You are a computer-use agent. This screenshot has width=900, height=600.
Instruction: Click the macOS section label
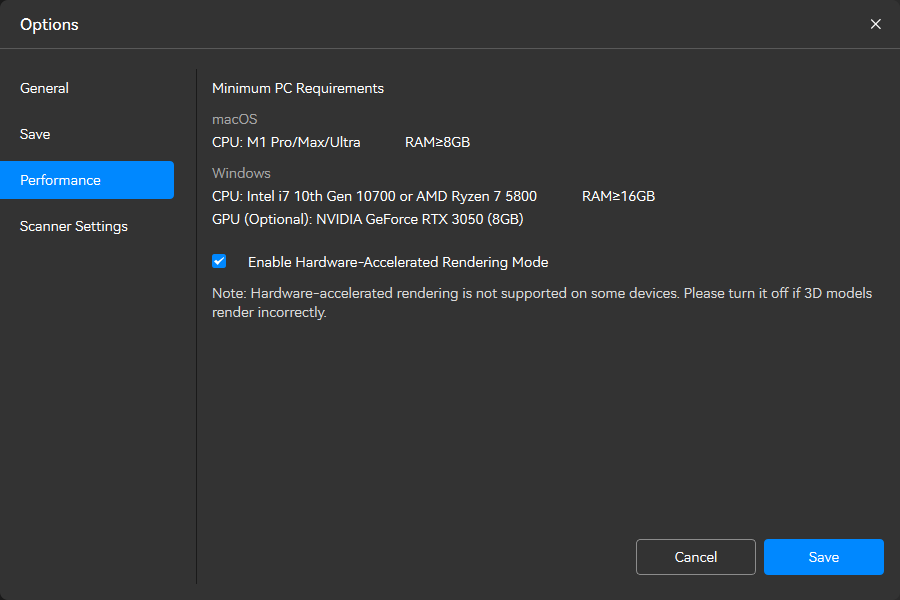tap(234, 119)
